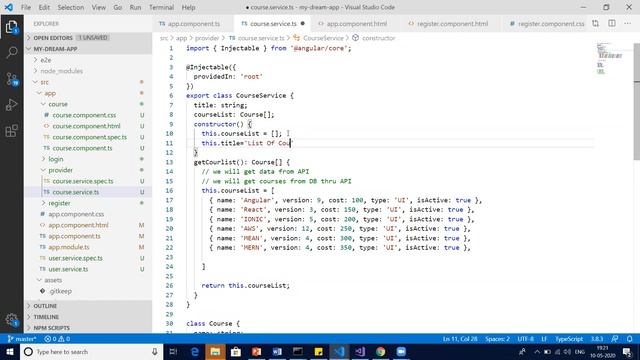Click the feedback icon in status bar
Screen dimensions: 640x360
[x=615, y=339]
